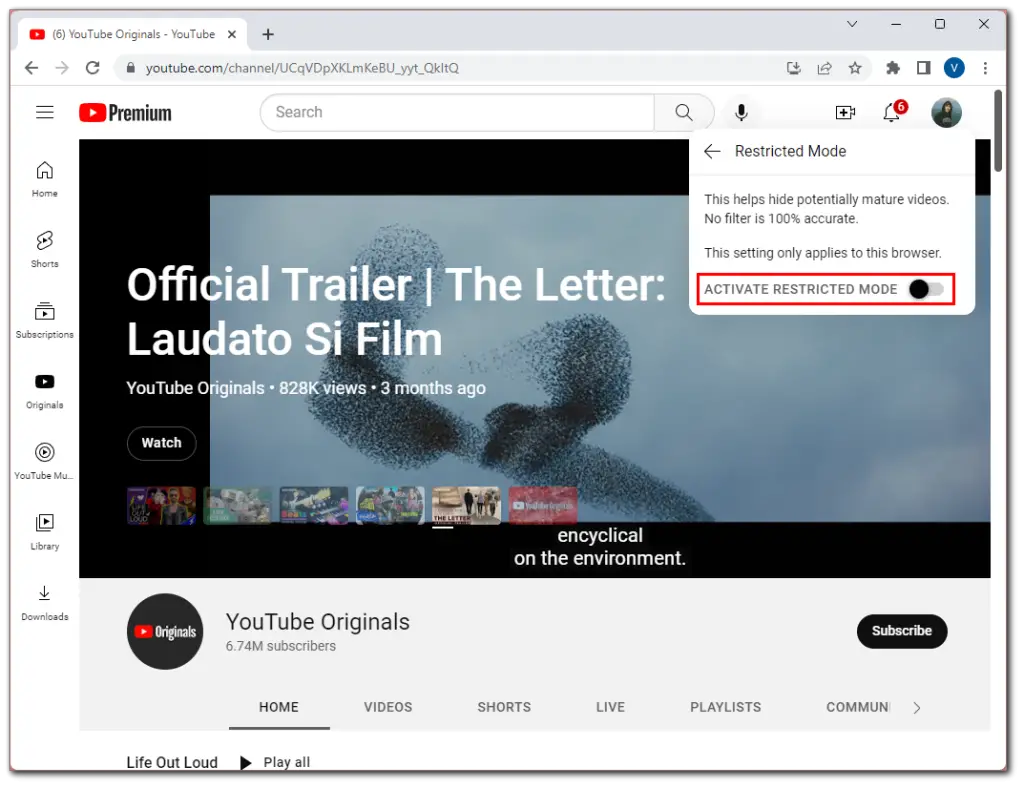Expand tab search chevron in title bar
1024x788 pixels.
[x=852, y=24]
